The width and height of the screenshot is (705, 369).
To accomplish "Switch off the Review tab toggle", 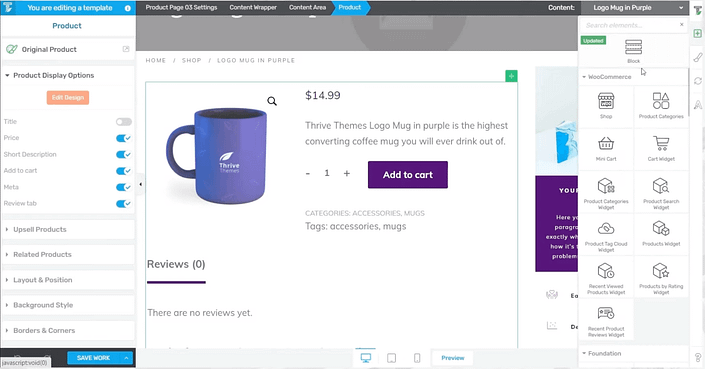I will 123,204.
